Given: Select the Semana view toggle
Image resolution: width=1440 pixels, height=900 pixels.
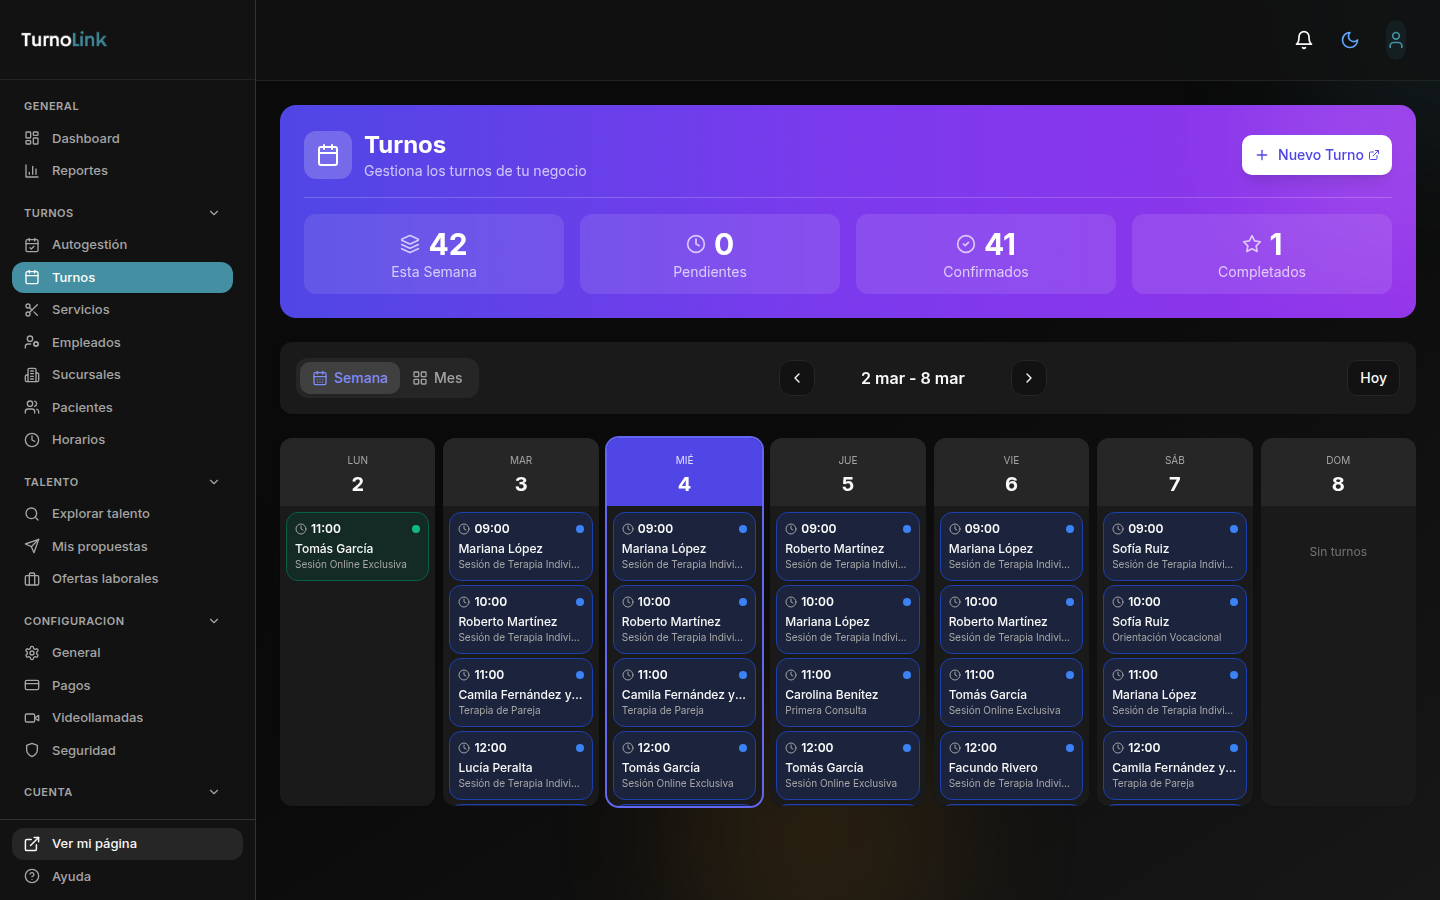Looking at the screenshot, I should (x=350, y=378).
